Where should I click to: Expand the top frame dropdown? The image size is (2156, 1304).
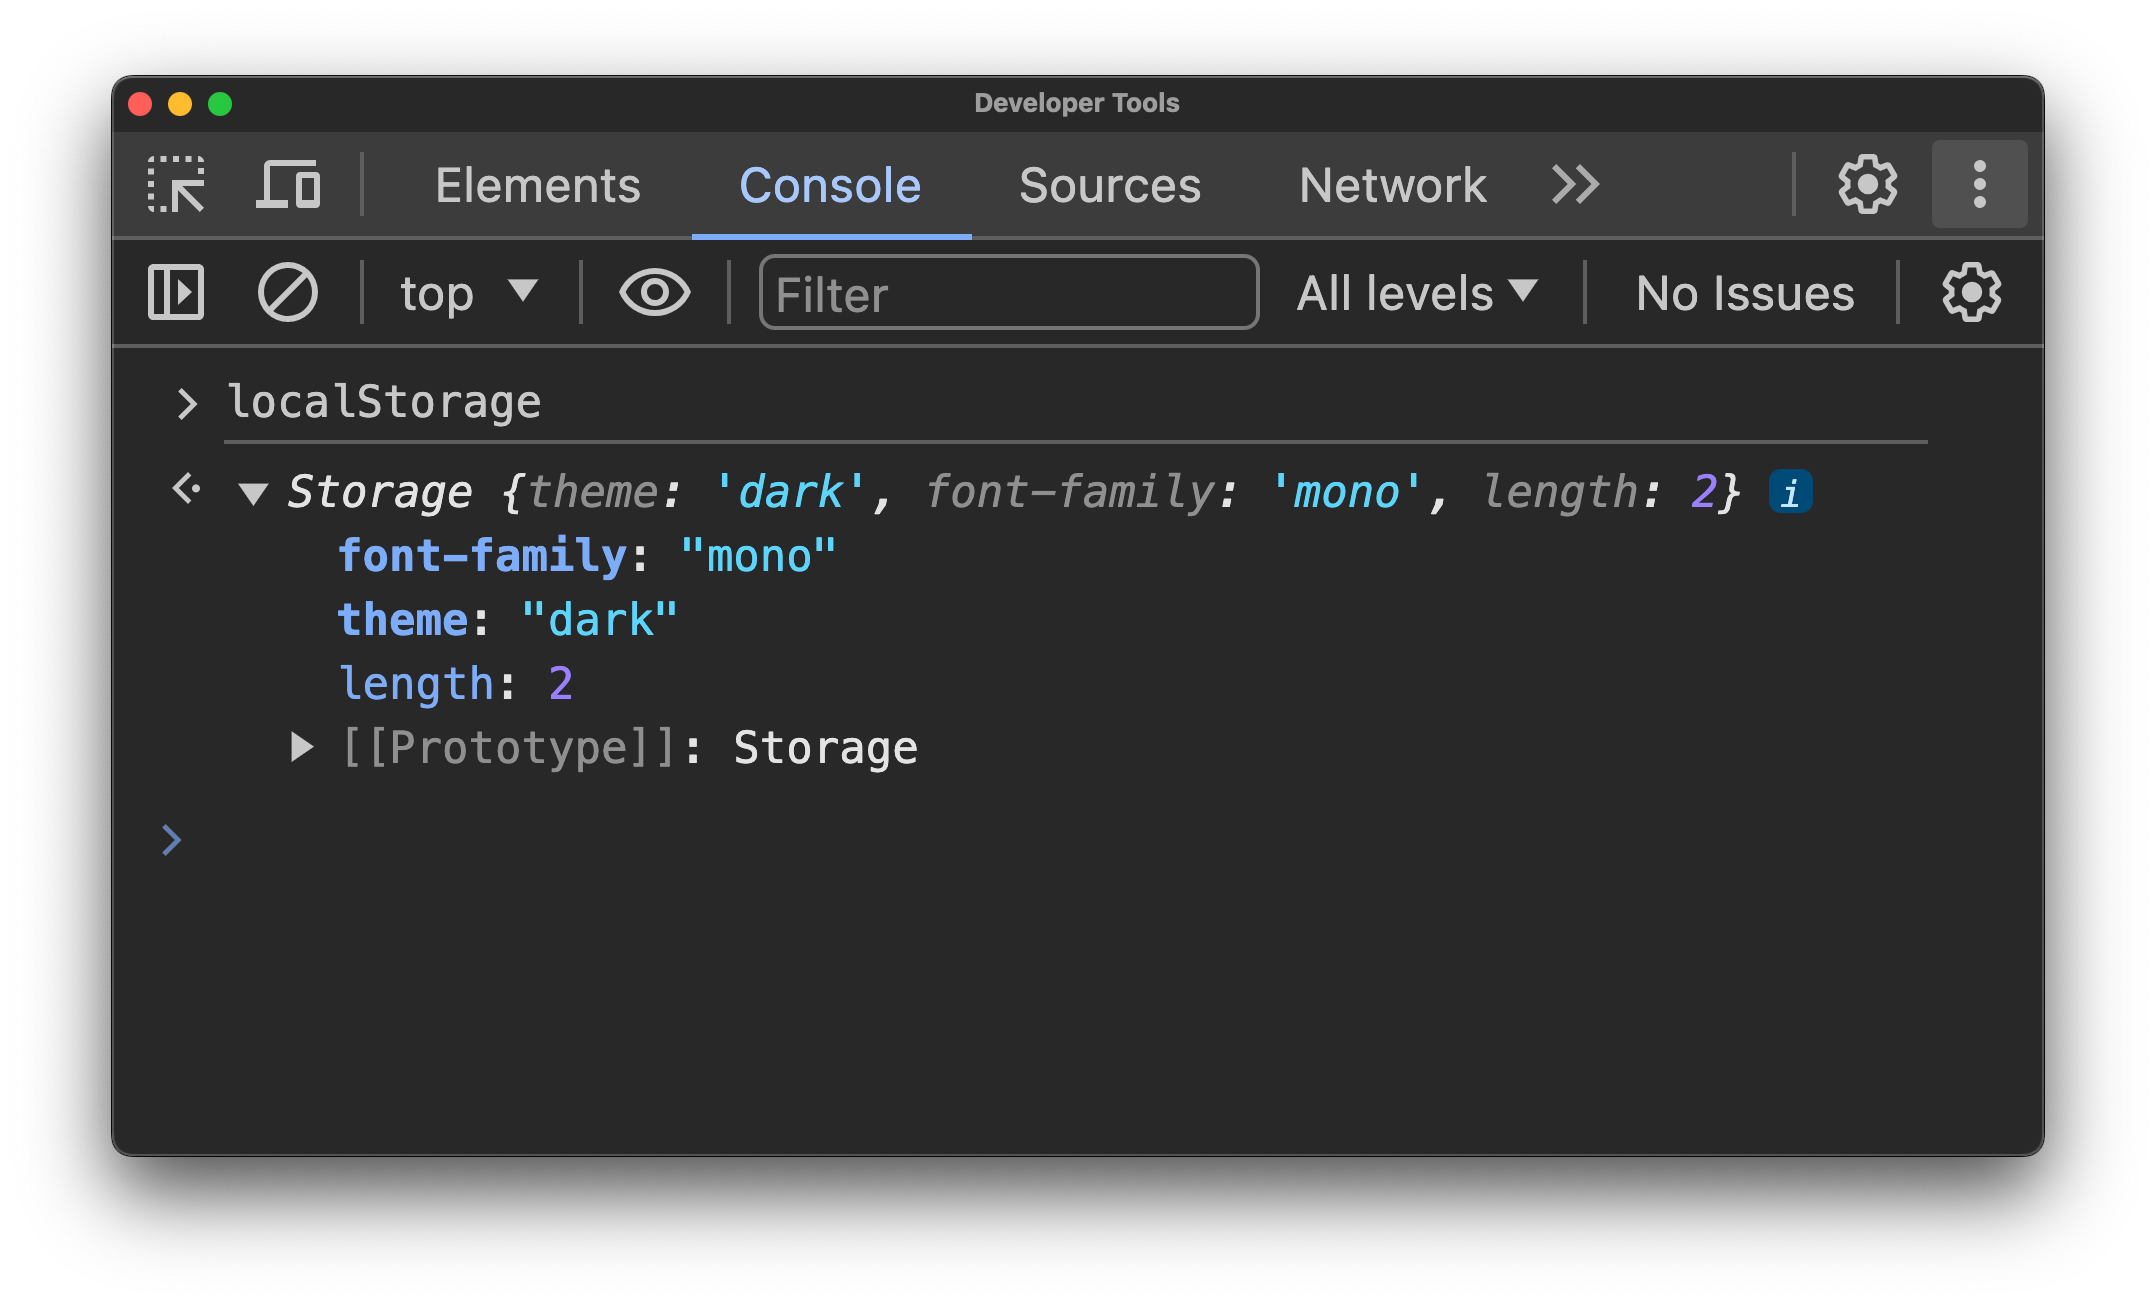point(468,296)
